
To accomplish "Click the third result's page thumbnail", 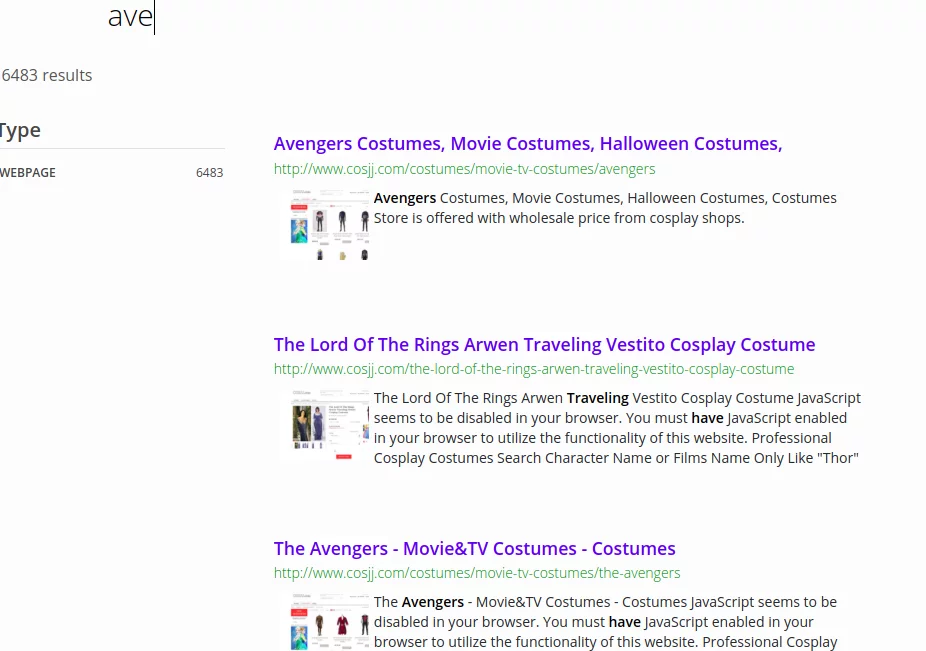I will click(x=330, y=621).
